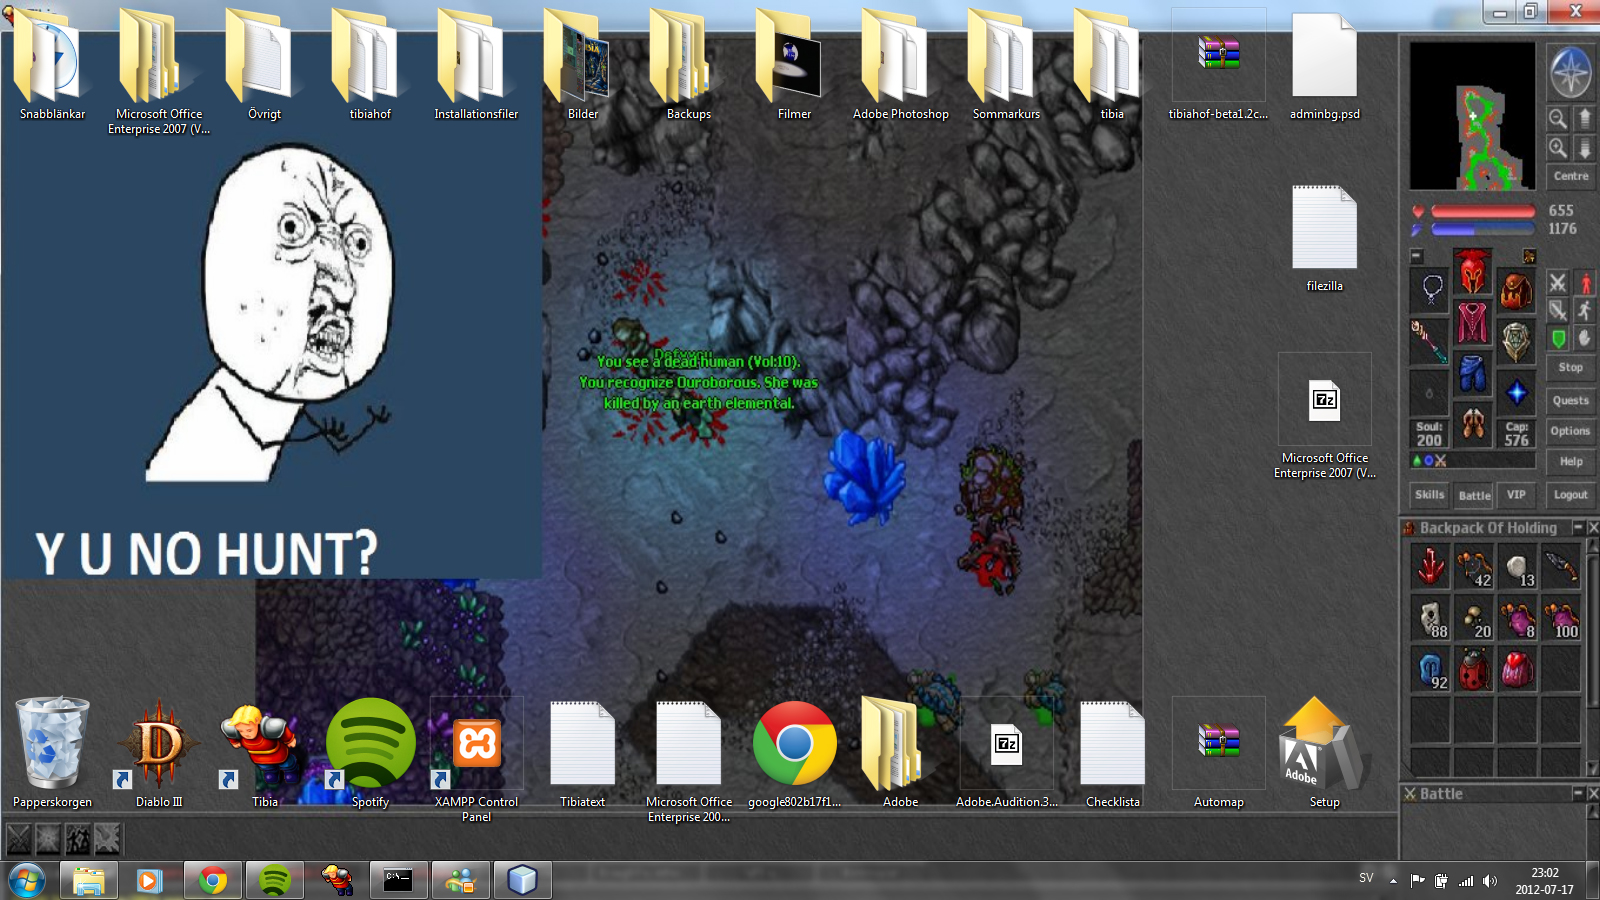
Task: Toggle the green shield defensive mode
Action: pos(1558,339)
